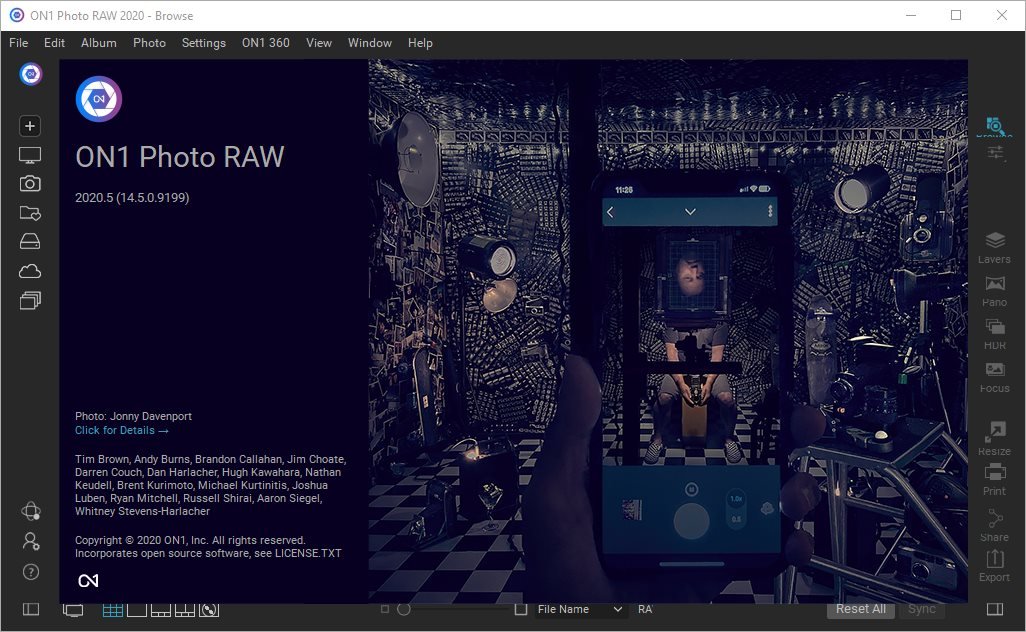This screenshot has width=1026, height=632.
Task: Open the cataloged folders icon
Action: coord(29,213)
